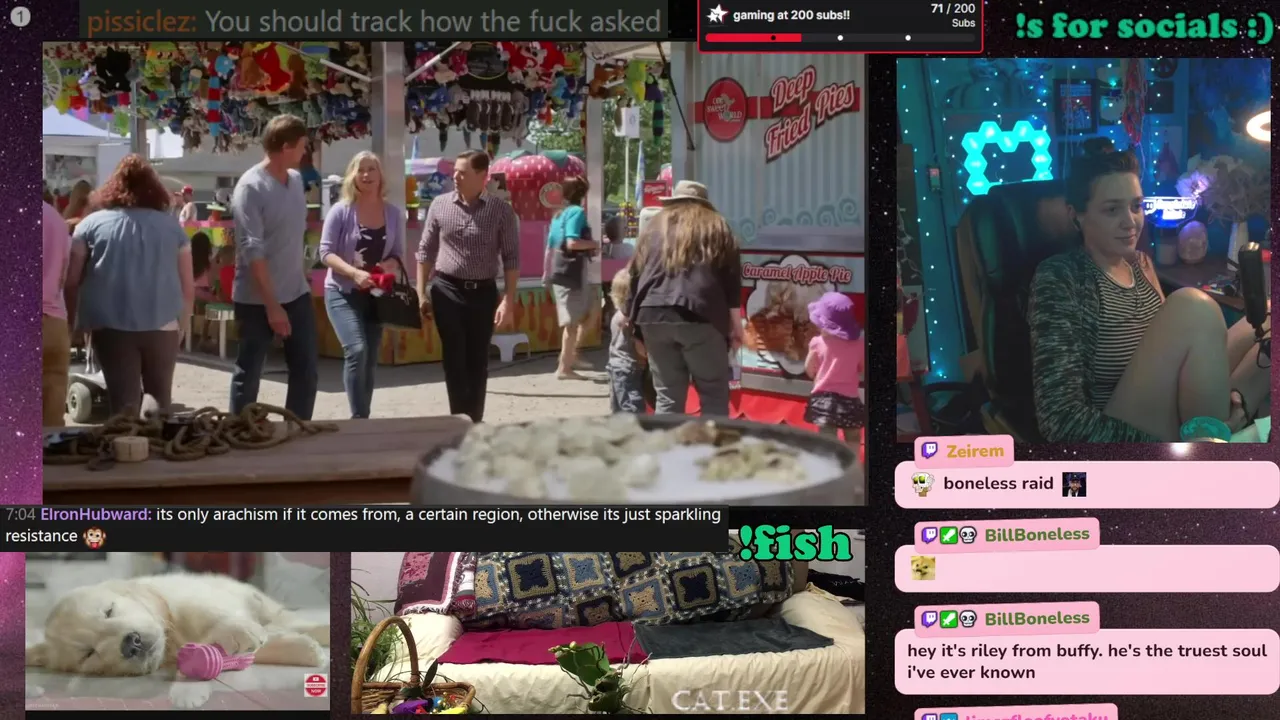
Task: Click the Twitch badge above the riley message
Action: click(929, 619)
